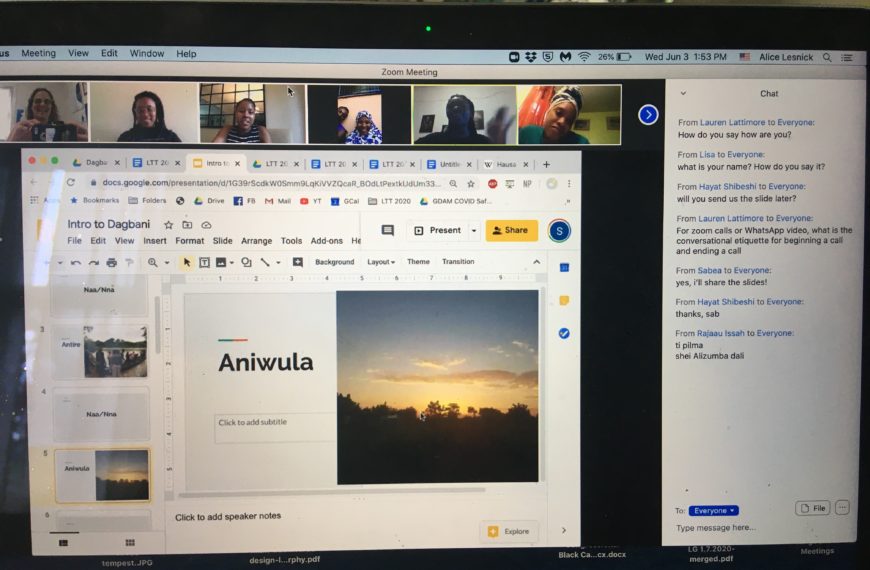Viewport: 870px width, 570px height.
Task: Open Google Calendar in the side panel
Action: click(564, 268)
